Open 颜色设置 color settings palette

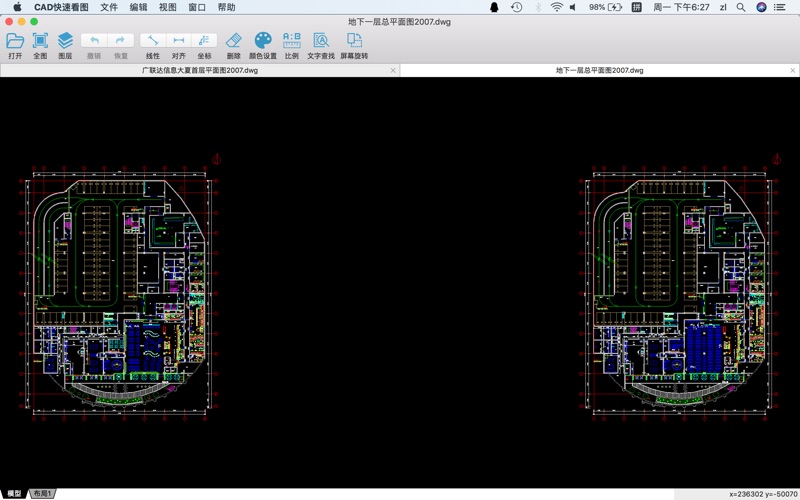[262, 41]
